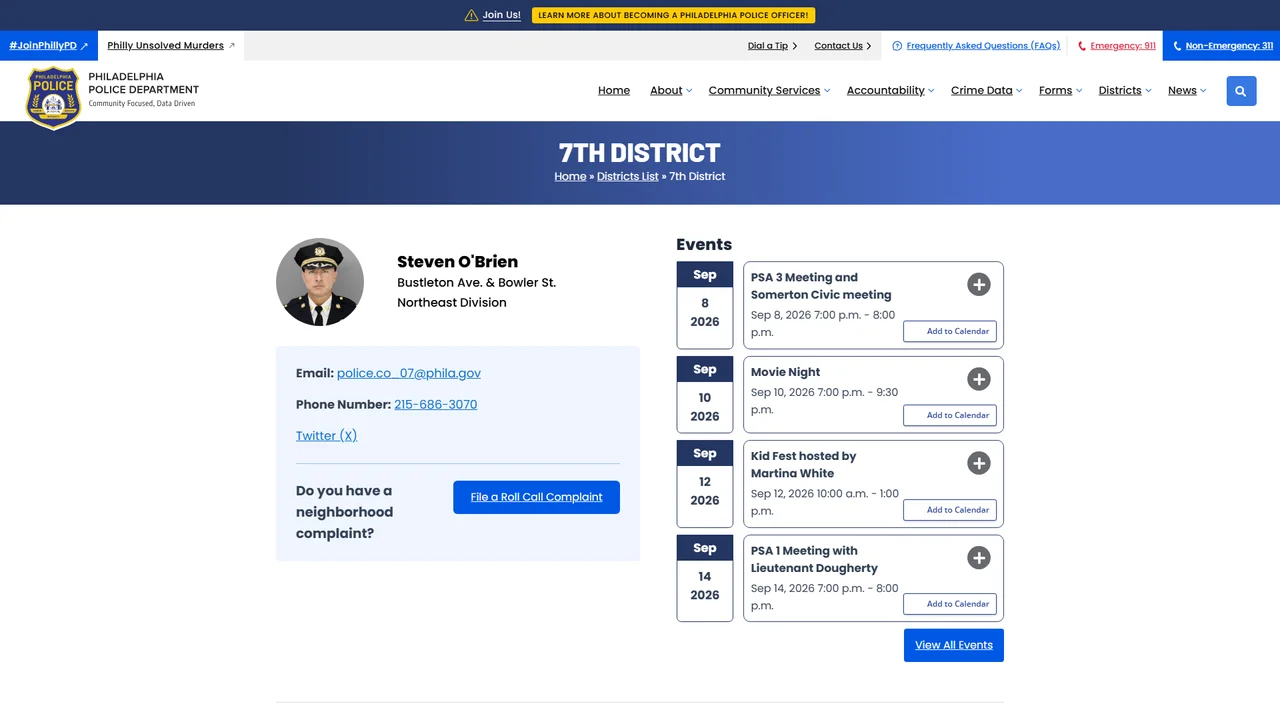Click the phone icon next to Emergency: 911

pos(1082,46)
